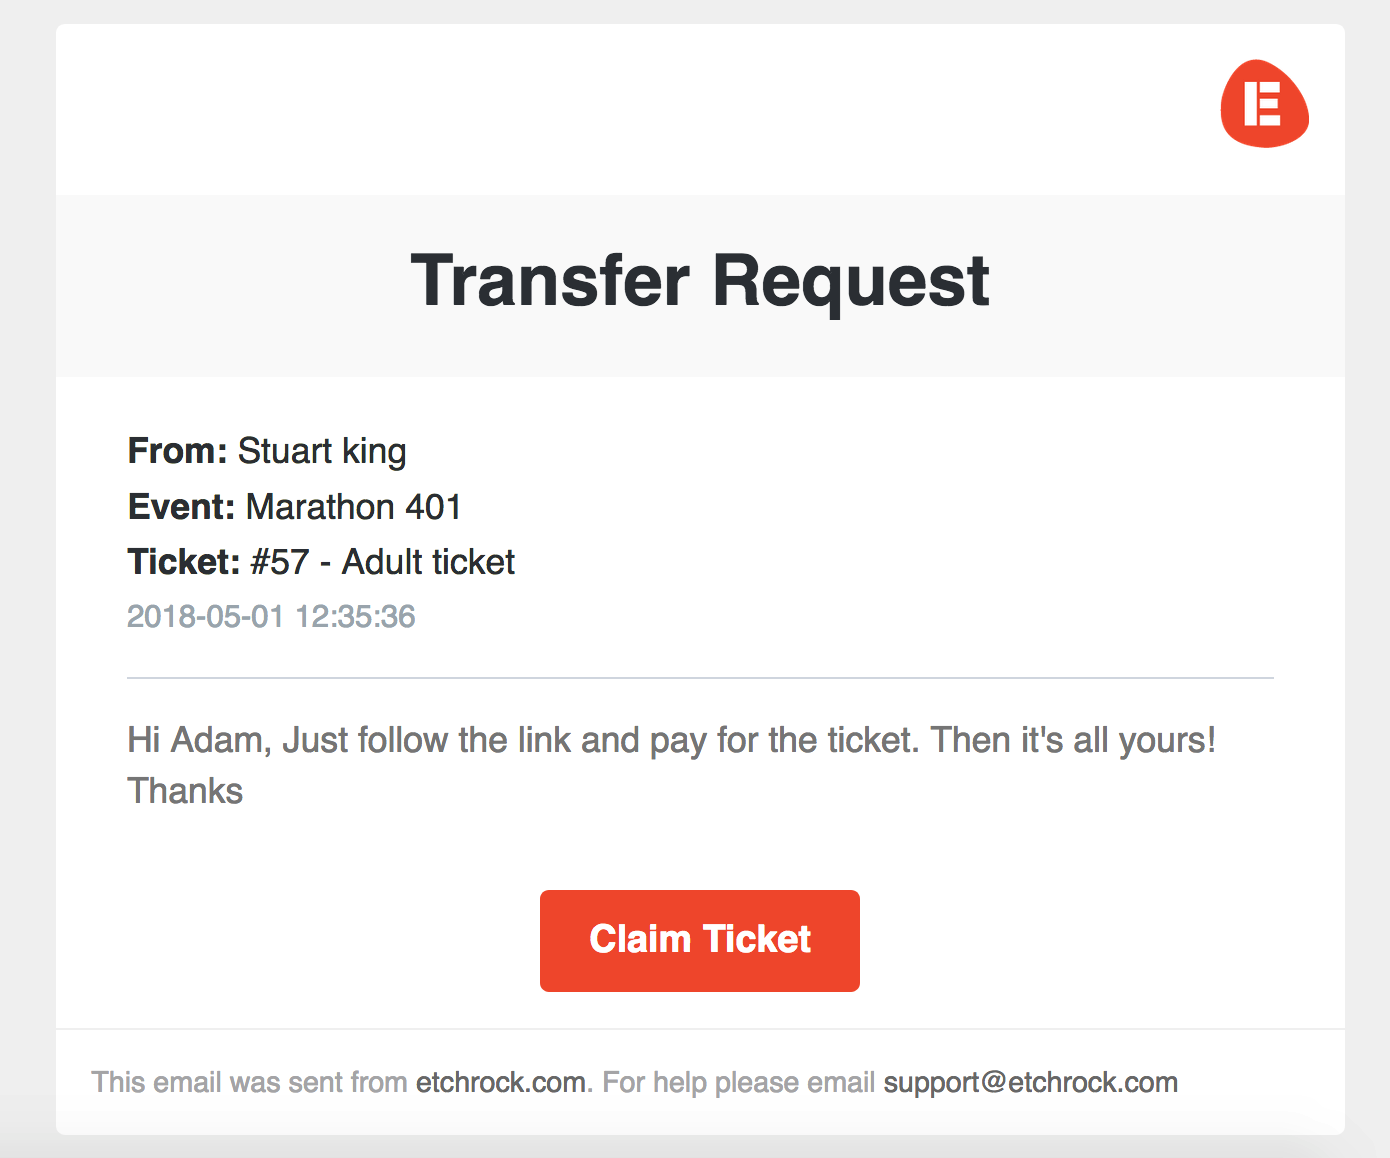
Task: Select the sender name Stuart king
Action: click(322, 451)
